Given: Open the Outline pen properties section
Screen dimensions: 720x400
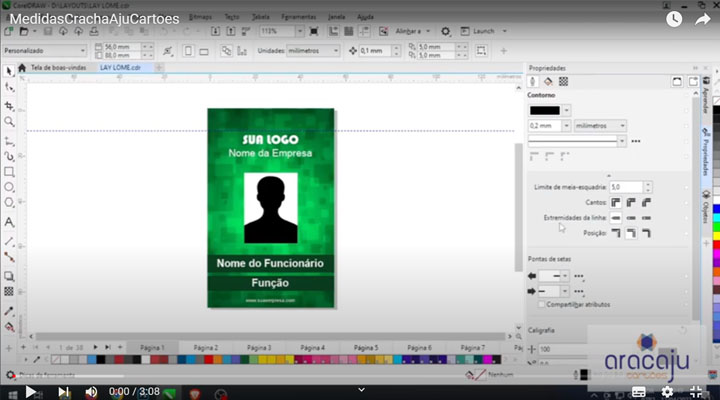Looking at the screenshot, I should coord(533,82).
